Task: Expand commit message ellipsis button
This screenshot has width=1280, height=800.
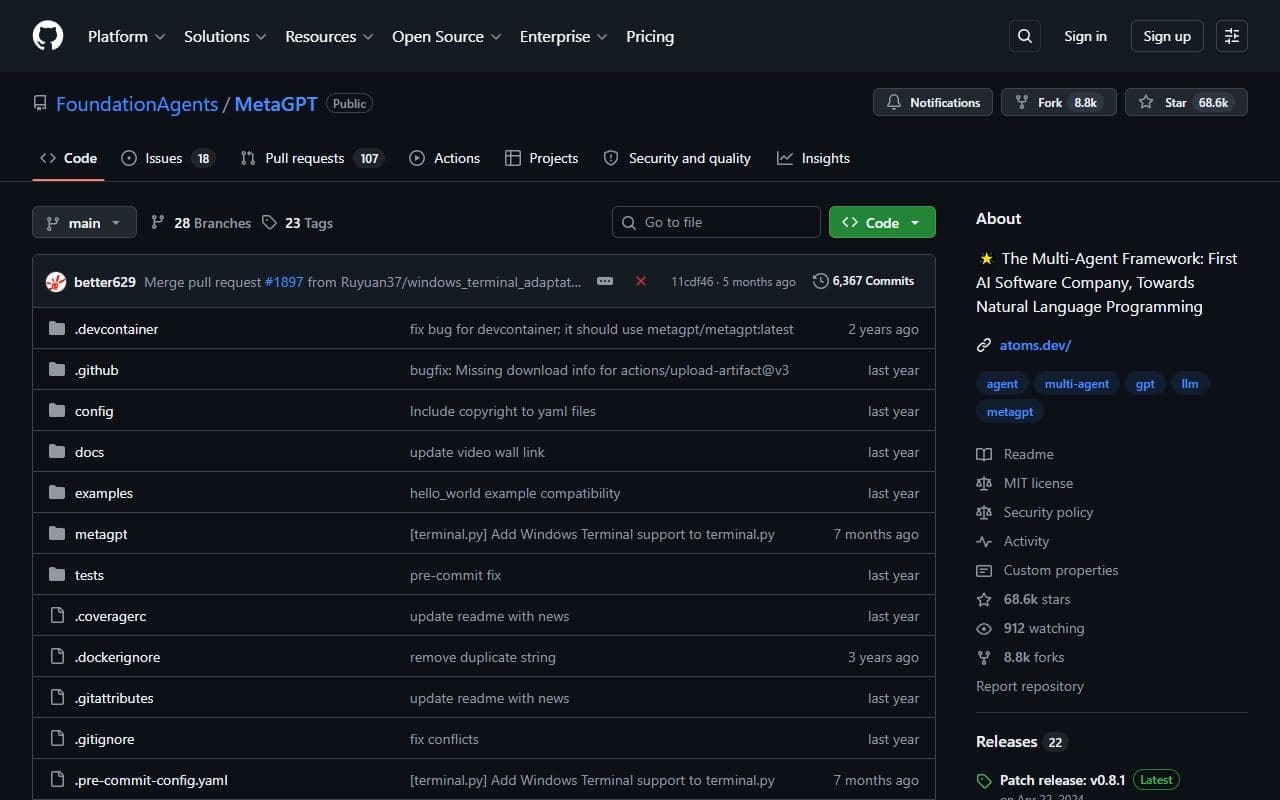Action: pyautogui.click(x=605, y=281)
